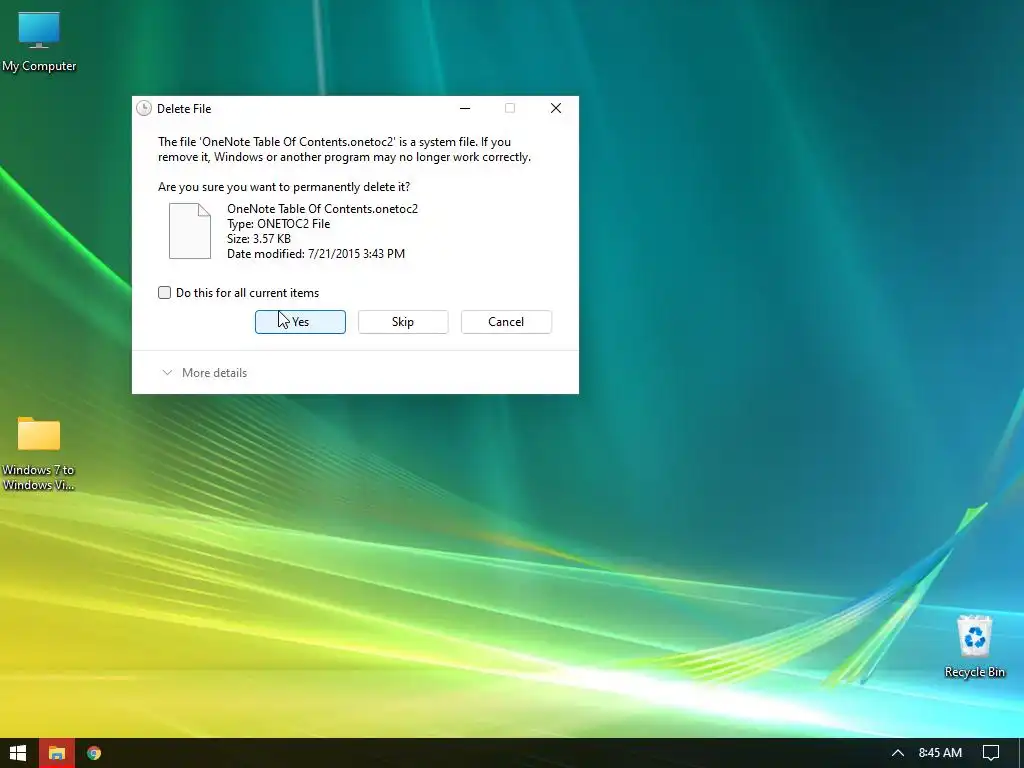Click the file name 'OneNote Table Of Contents.onetoc2'
The height and width of the screenshot is (768, 1024).
[x=323, y=209]
